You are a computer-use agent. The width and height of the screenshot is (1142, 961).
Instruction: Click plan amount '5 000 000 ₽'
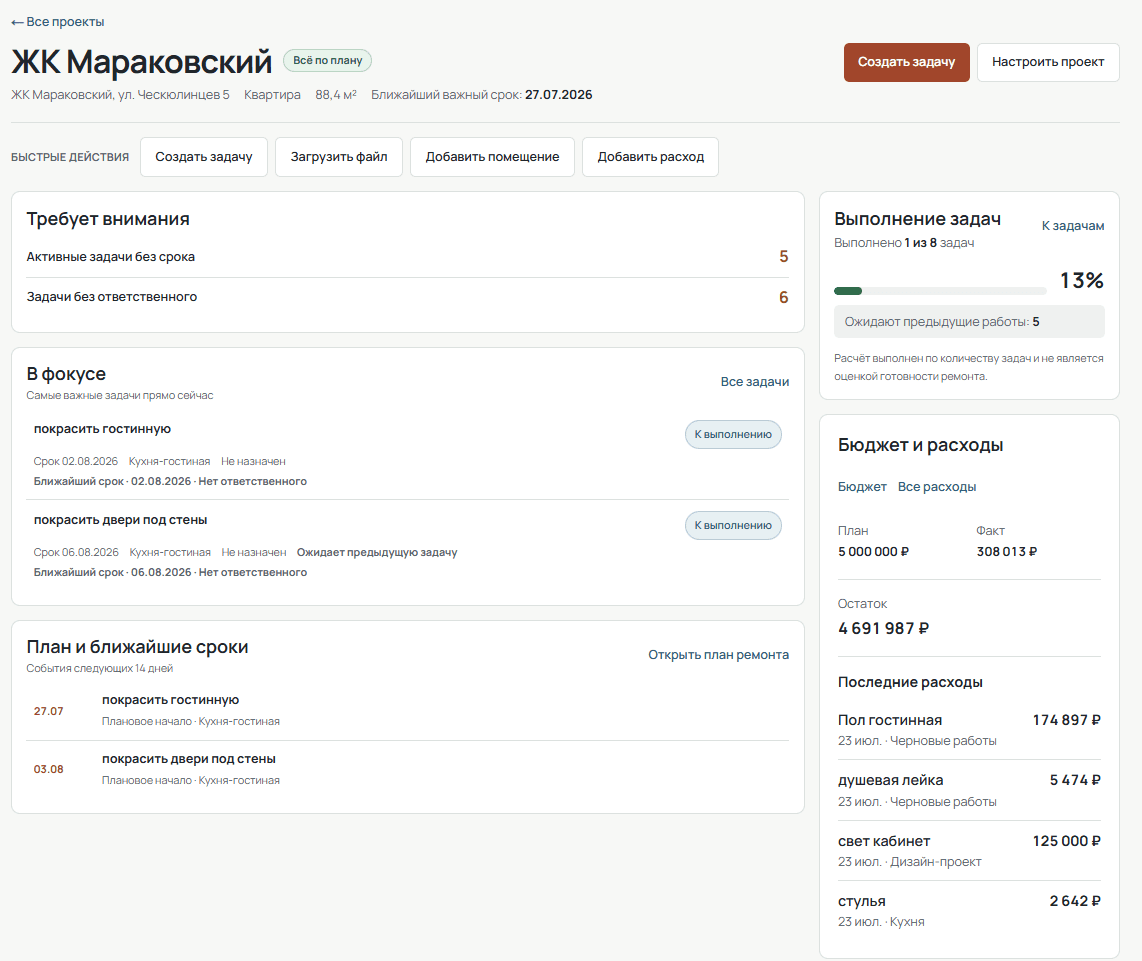click(x=873, y=552)
